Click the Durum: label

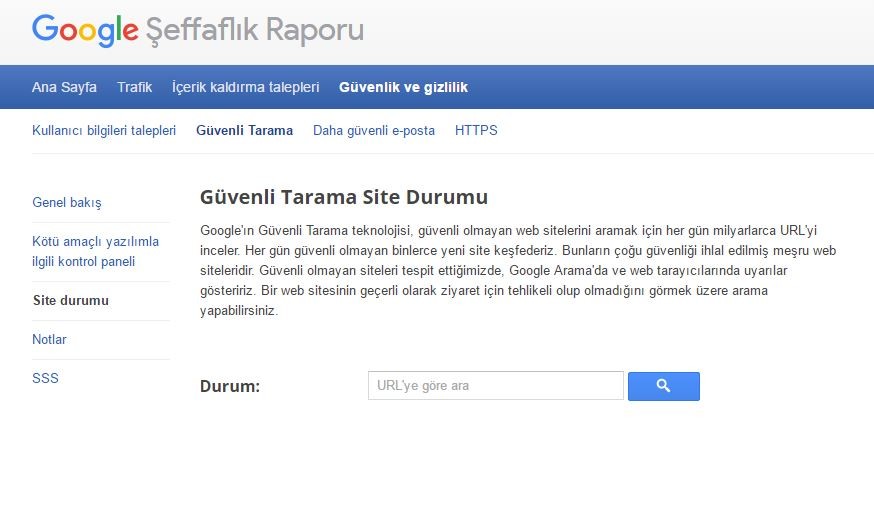230,386
